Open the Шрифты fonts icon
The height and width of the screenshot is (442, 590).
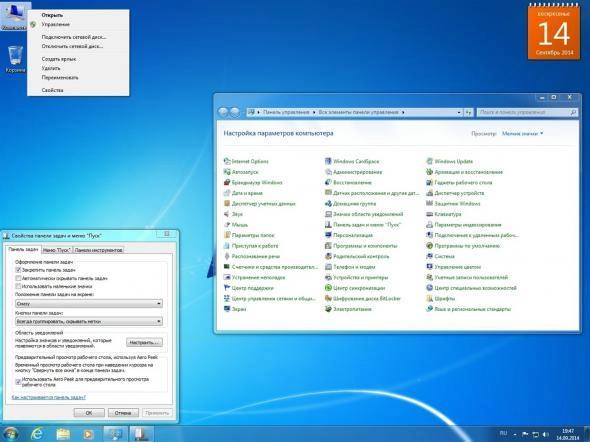click(x=429, y=298)
